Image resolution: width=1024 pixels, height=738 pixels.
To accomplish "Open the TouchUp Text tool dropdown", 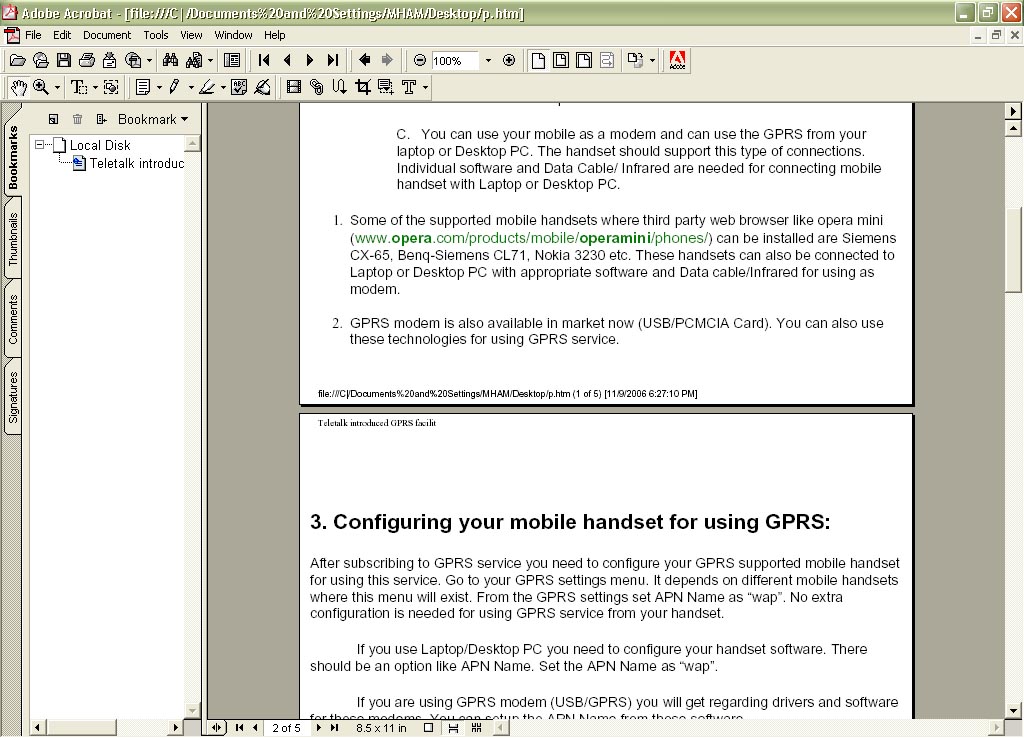I will (425, 87).
